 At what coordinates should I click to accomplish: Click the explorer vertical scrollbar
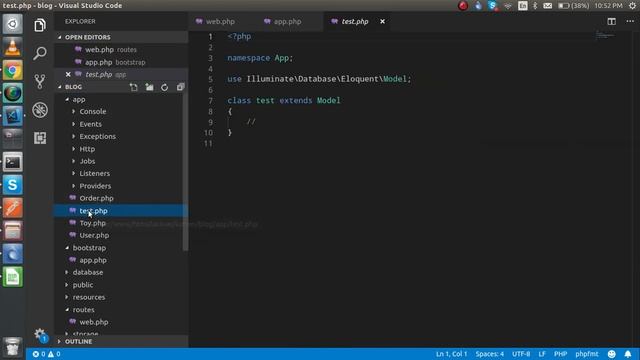click(185, 171)
